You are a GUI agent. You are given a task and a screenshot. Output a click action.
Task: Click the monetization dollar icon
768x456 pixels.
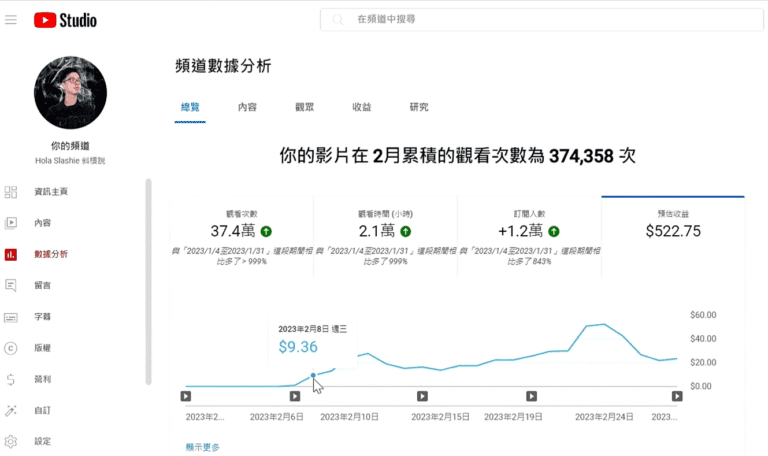[x=11, y=380]
